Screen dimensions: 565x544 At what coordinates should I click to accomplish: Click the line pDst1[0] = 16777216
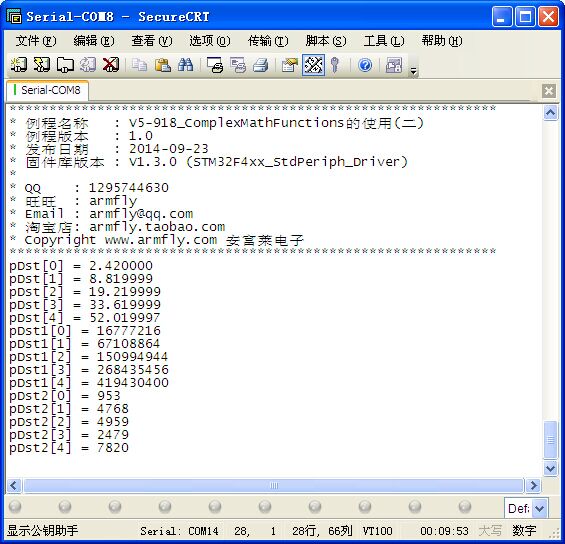point(85,331)
